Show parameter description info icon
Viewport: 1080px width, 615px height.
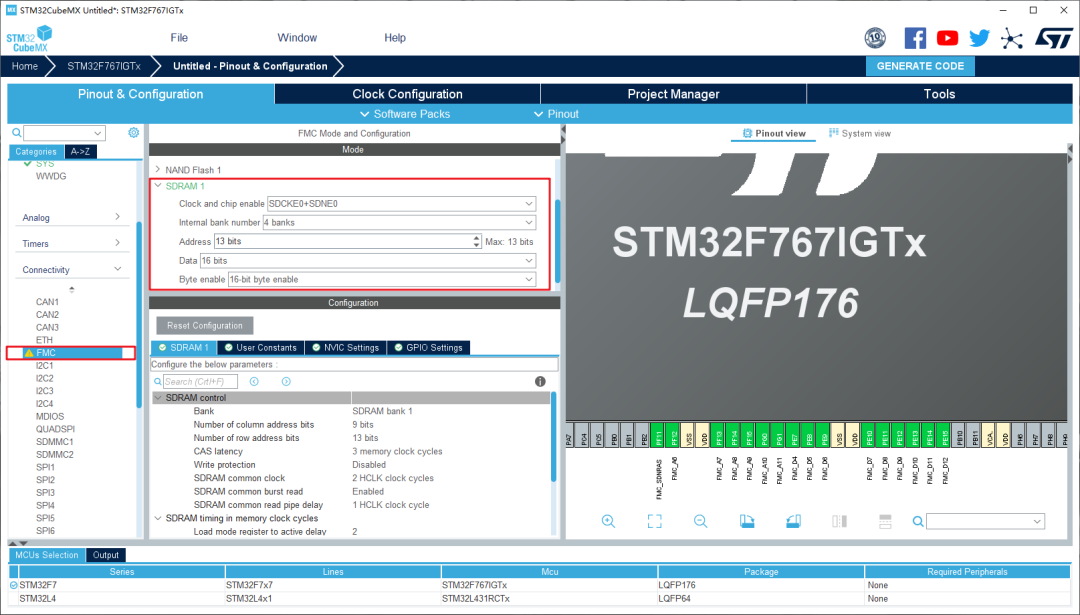(x=540, y=382)
